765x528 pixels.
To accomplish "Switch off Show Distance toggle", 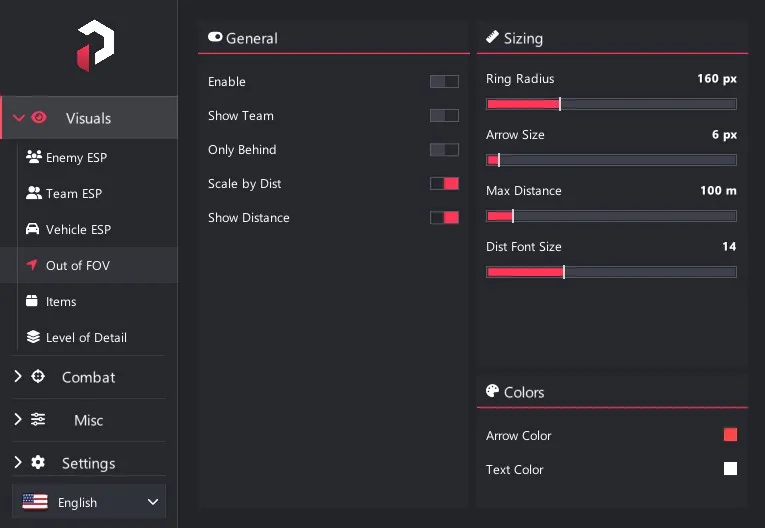I will click(x=444, y=218).
